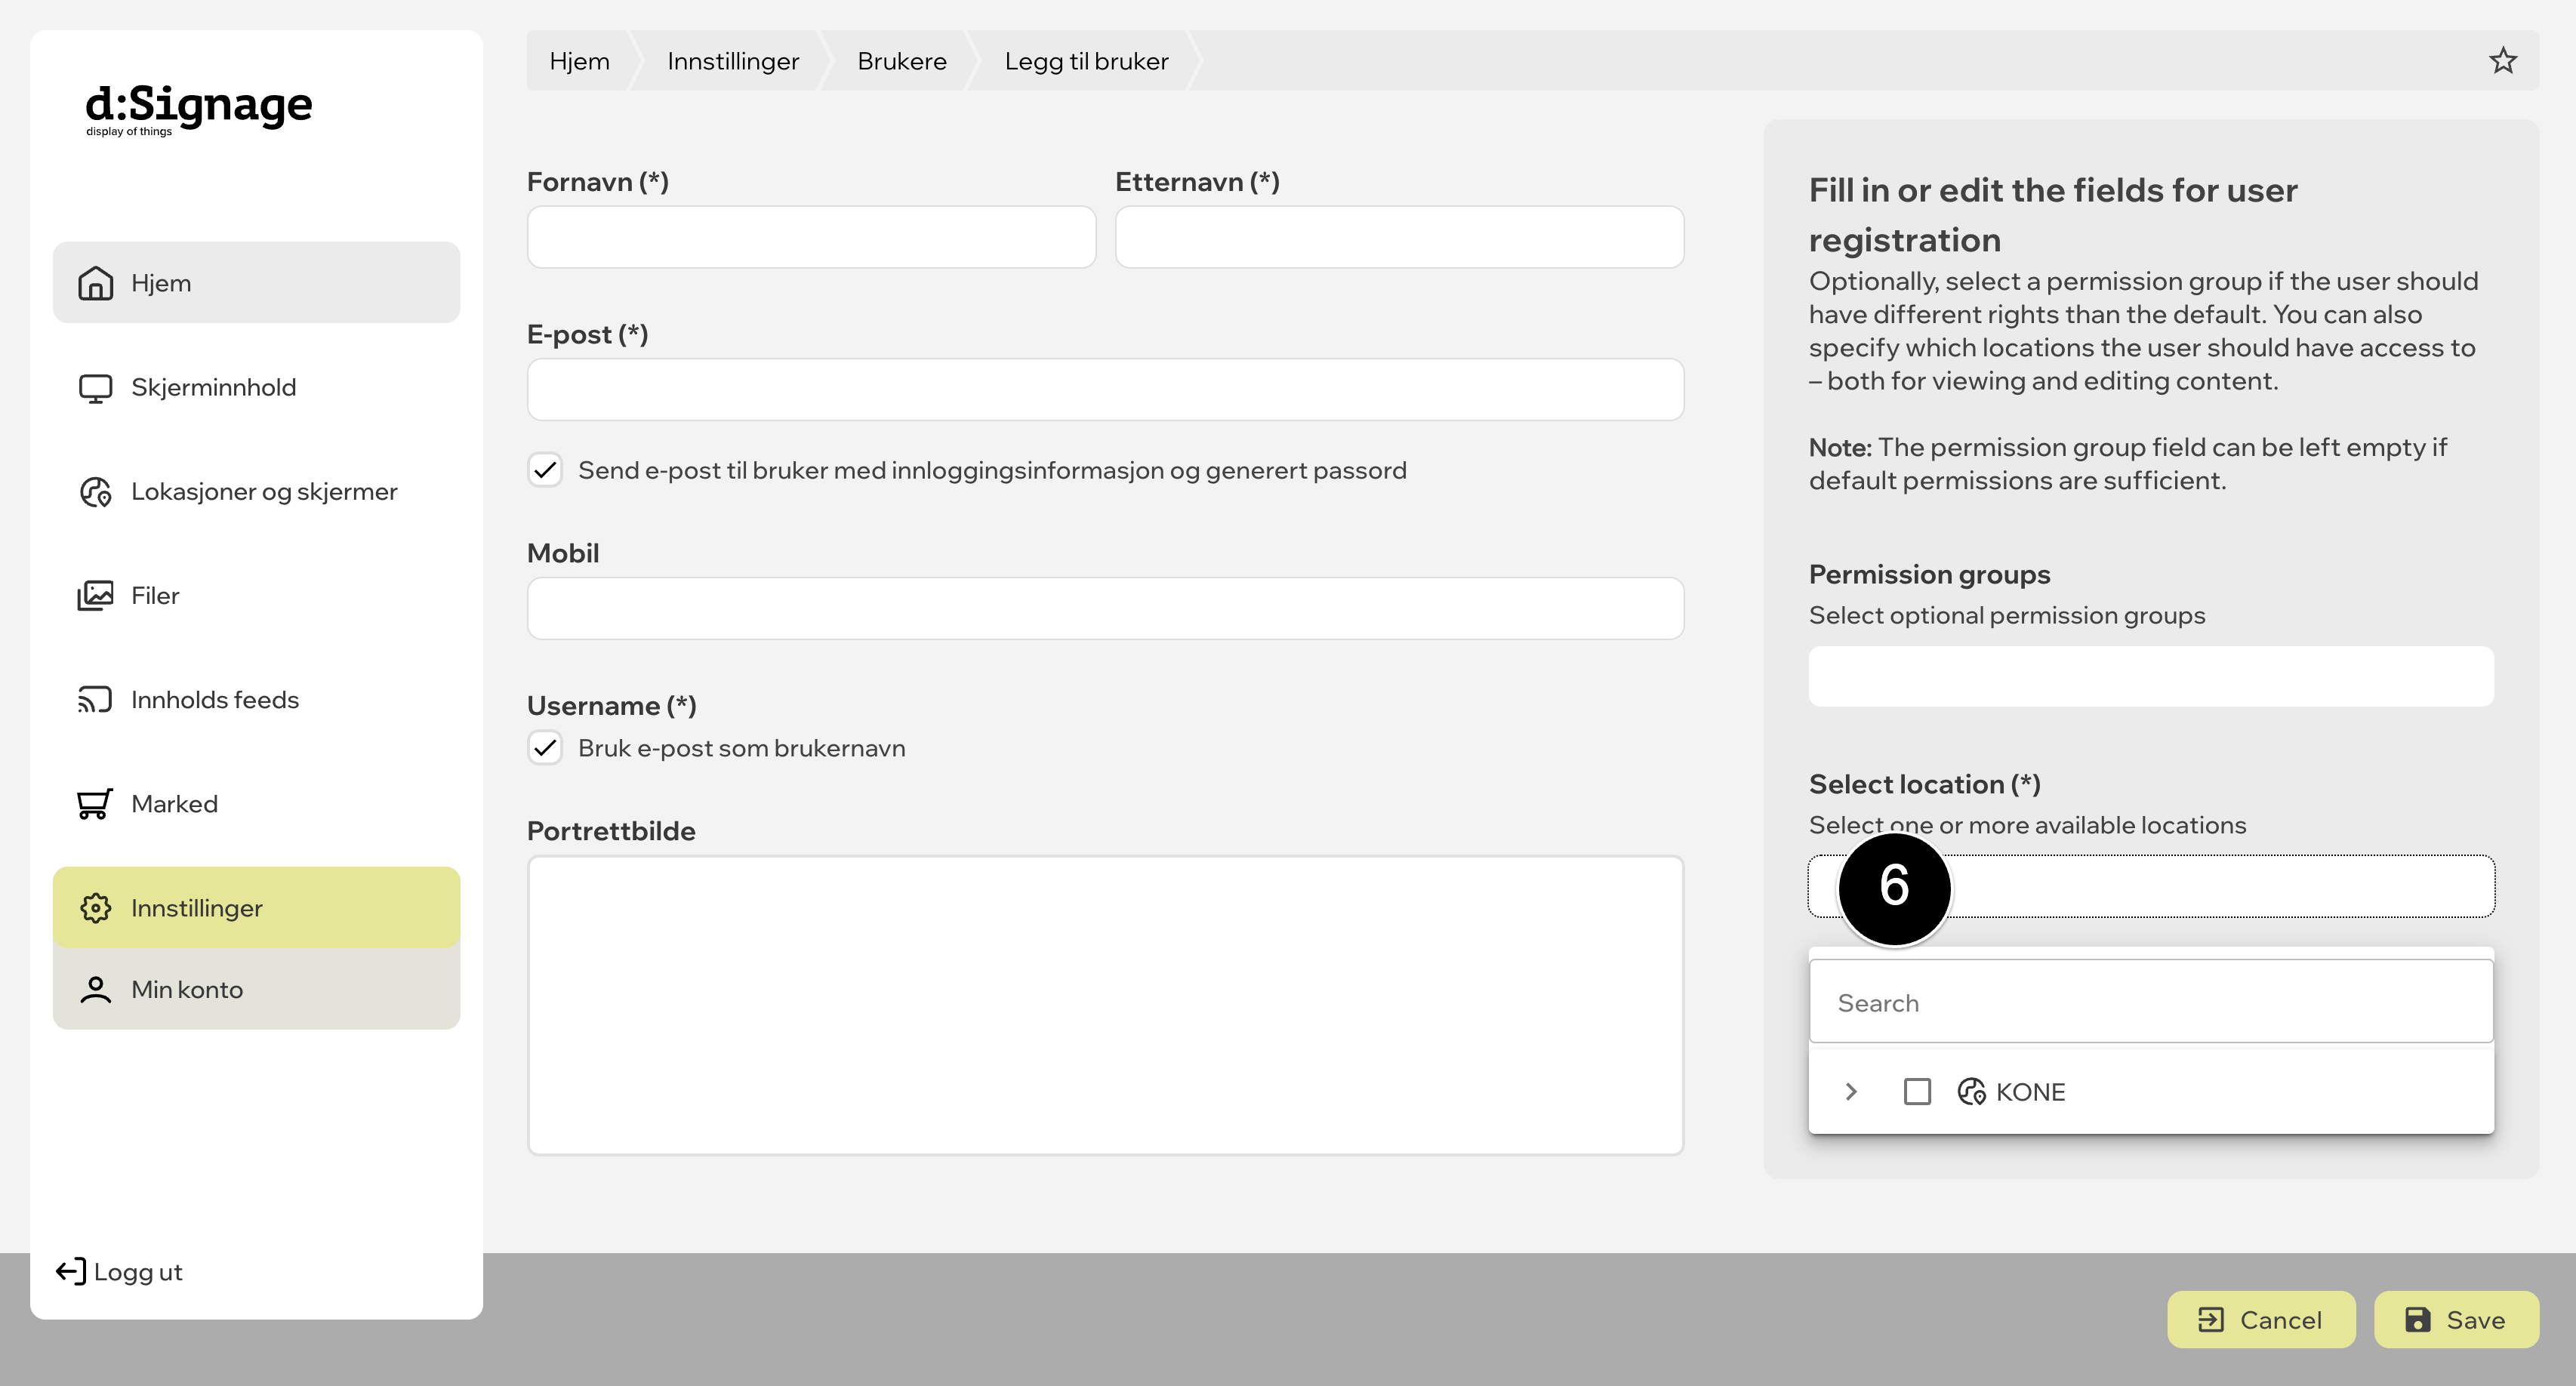
Task: Open Skjerminnhold in the sidebar
Action: pos(256,388)
